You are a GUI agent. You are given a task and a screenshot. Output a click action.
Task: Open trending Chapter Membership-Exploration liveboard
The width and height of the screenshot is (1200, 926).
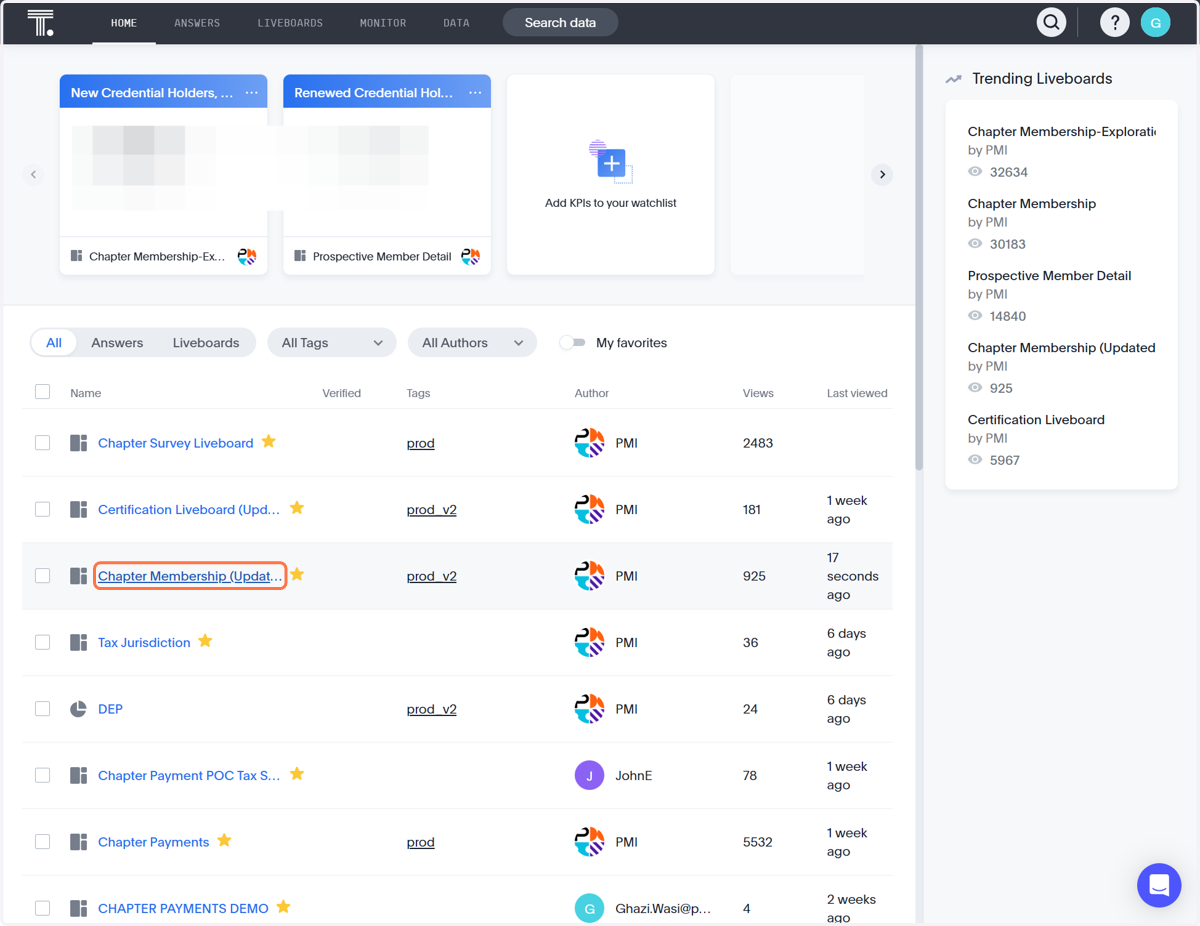(1061, 131)
